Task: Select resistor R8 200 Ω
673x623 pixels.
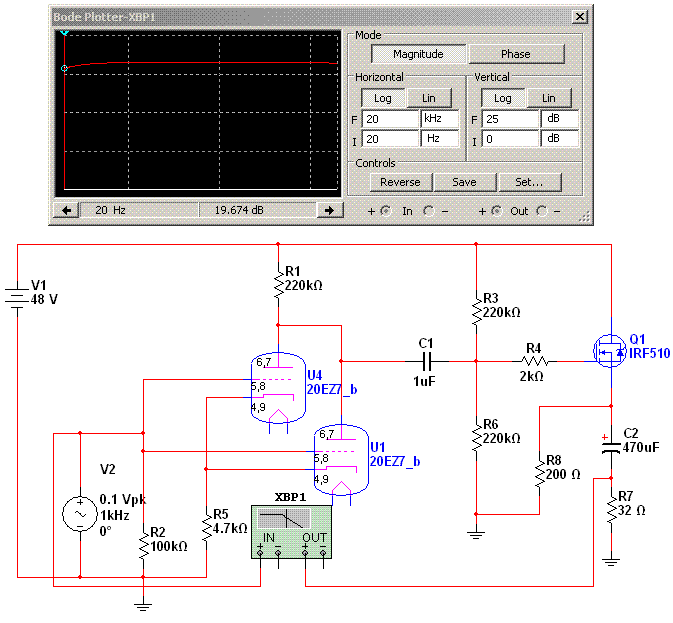Action: (x=540, y=473)
